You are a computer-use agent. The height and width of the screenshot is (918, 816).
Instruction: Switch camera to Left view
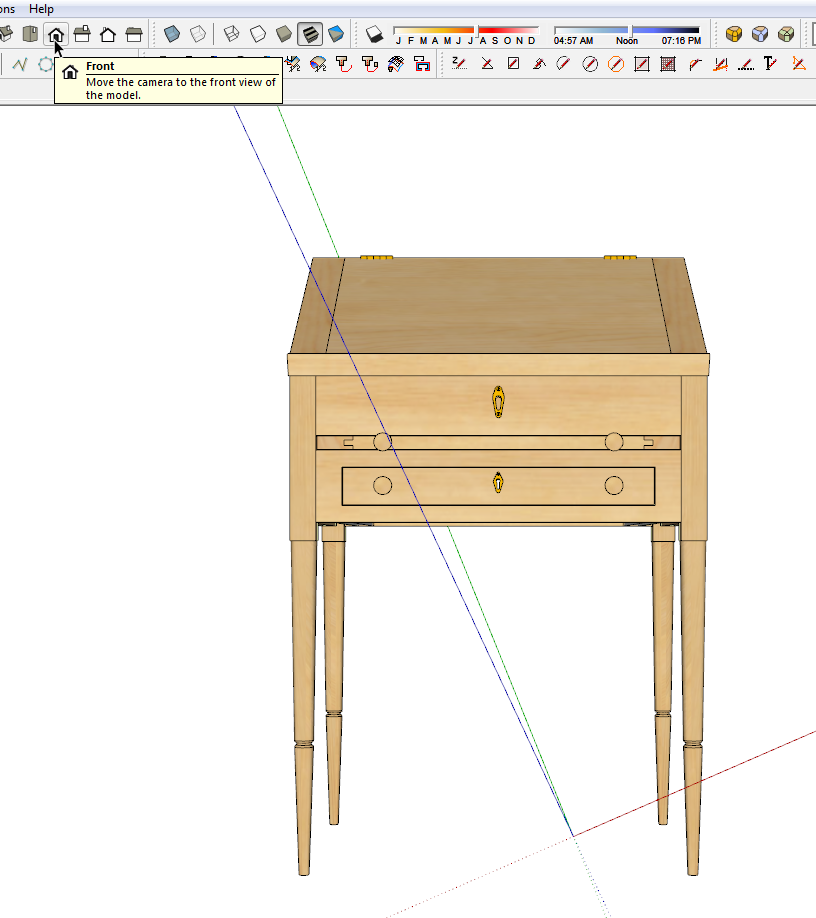point(134,34)
